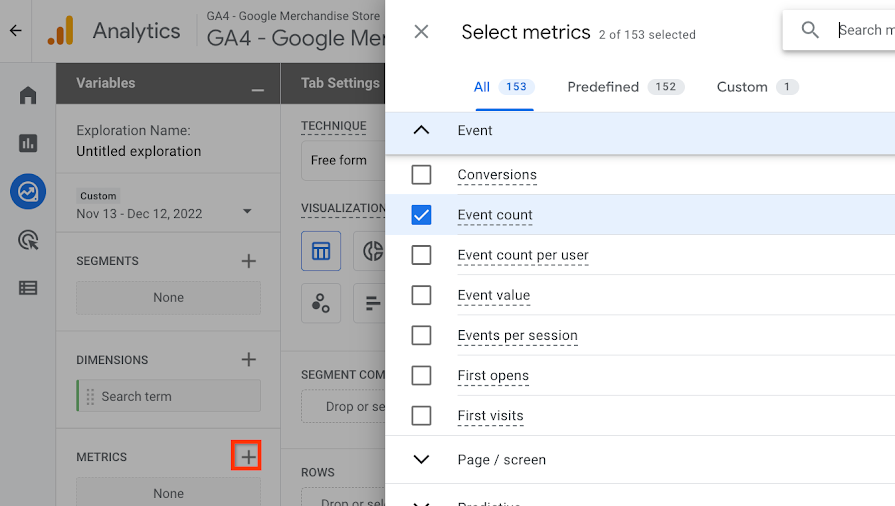Select the table visualization icon
The width and height of the screenshot is (895, 506).
pyautogui.click(x=321, y=251)
